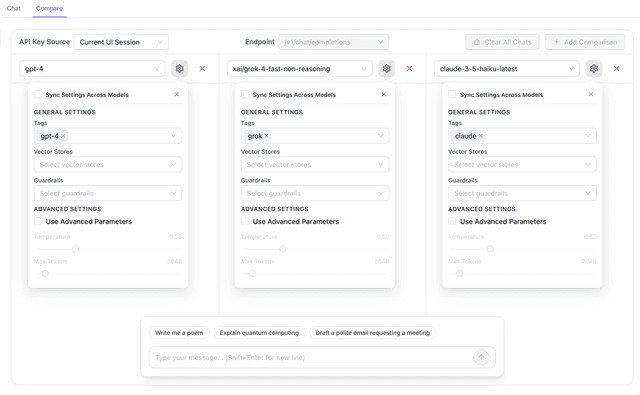Close the gpt-4 settings popover
The height and width of the screenshot is (395, 640).
point(177,94)
